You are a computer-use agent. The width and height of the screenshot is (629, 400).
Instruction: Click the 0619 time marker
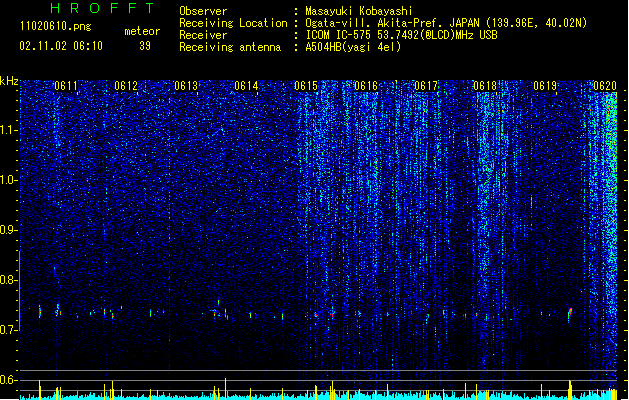coord(545,86)
